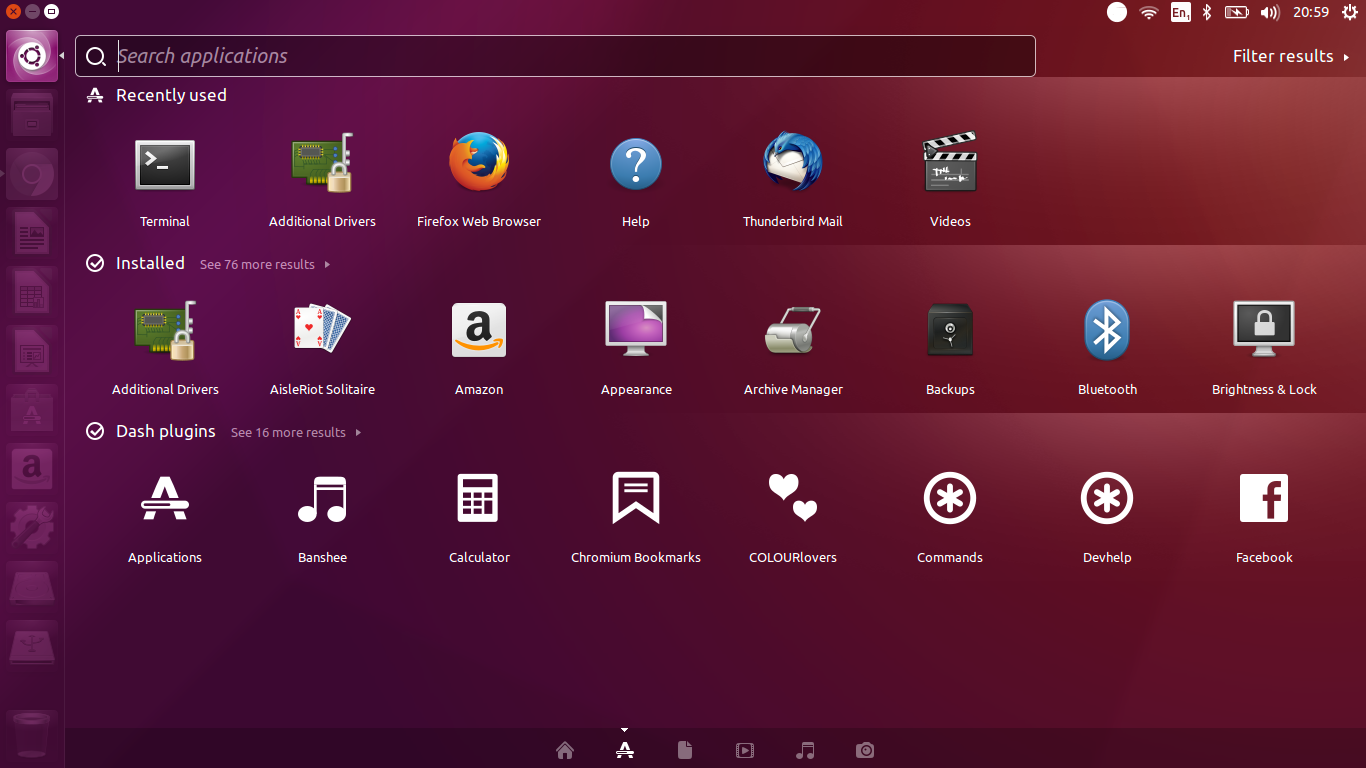1366x768 pixels.
Task: Open the system gear session menu
Action: (1350, 12)
